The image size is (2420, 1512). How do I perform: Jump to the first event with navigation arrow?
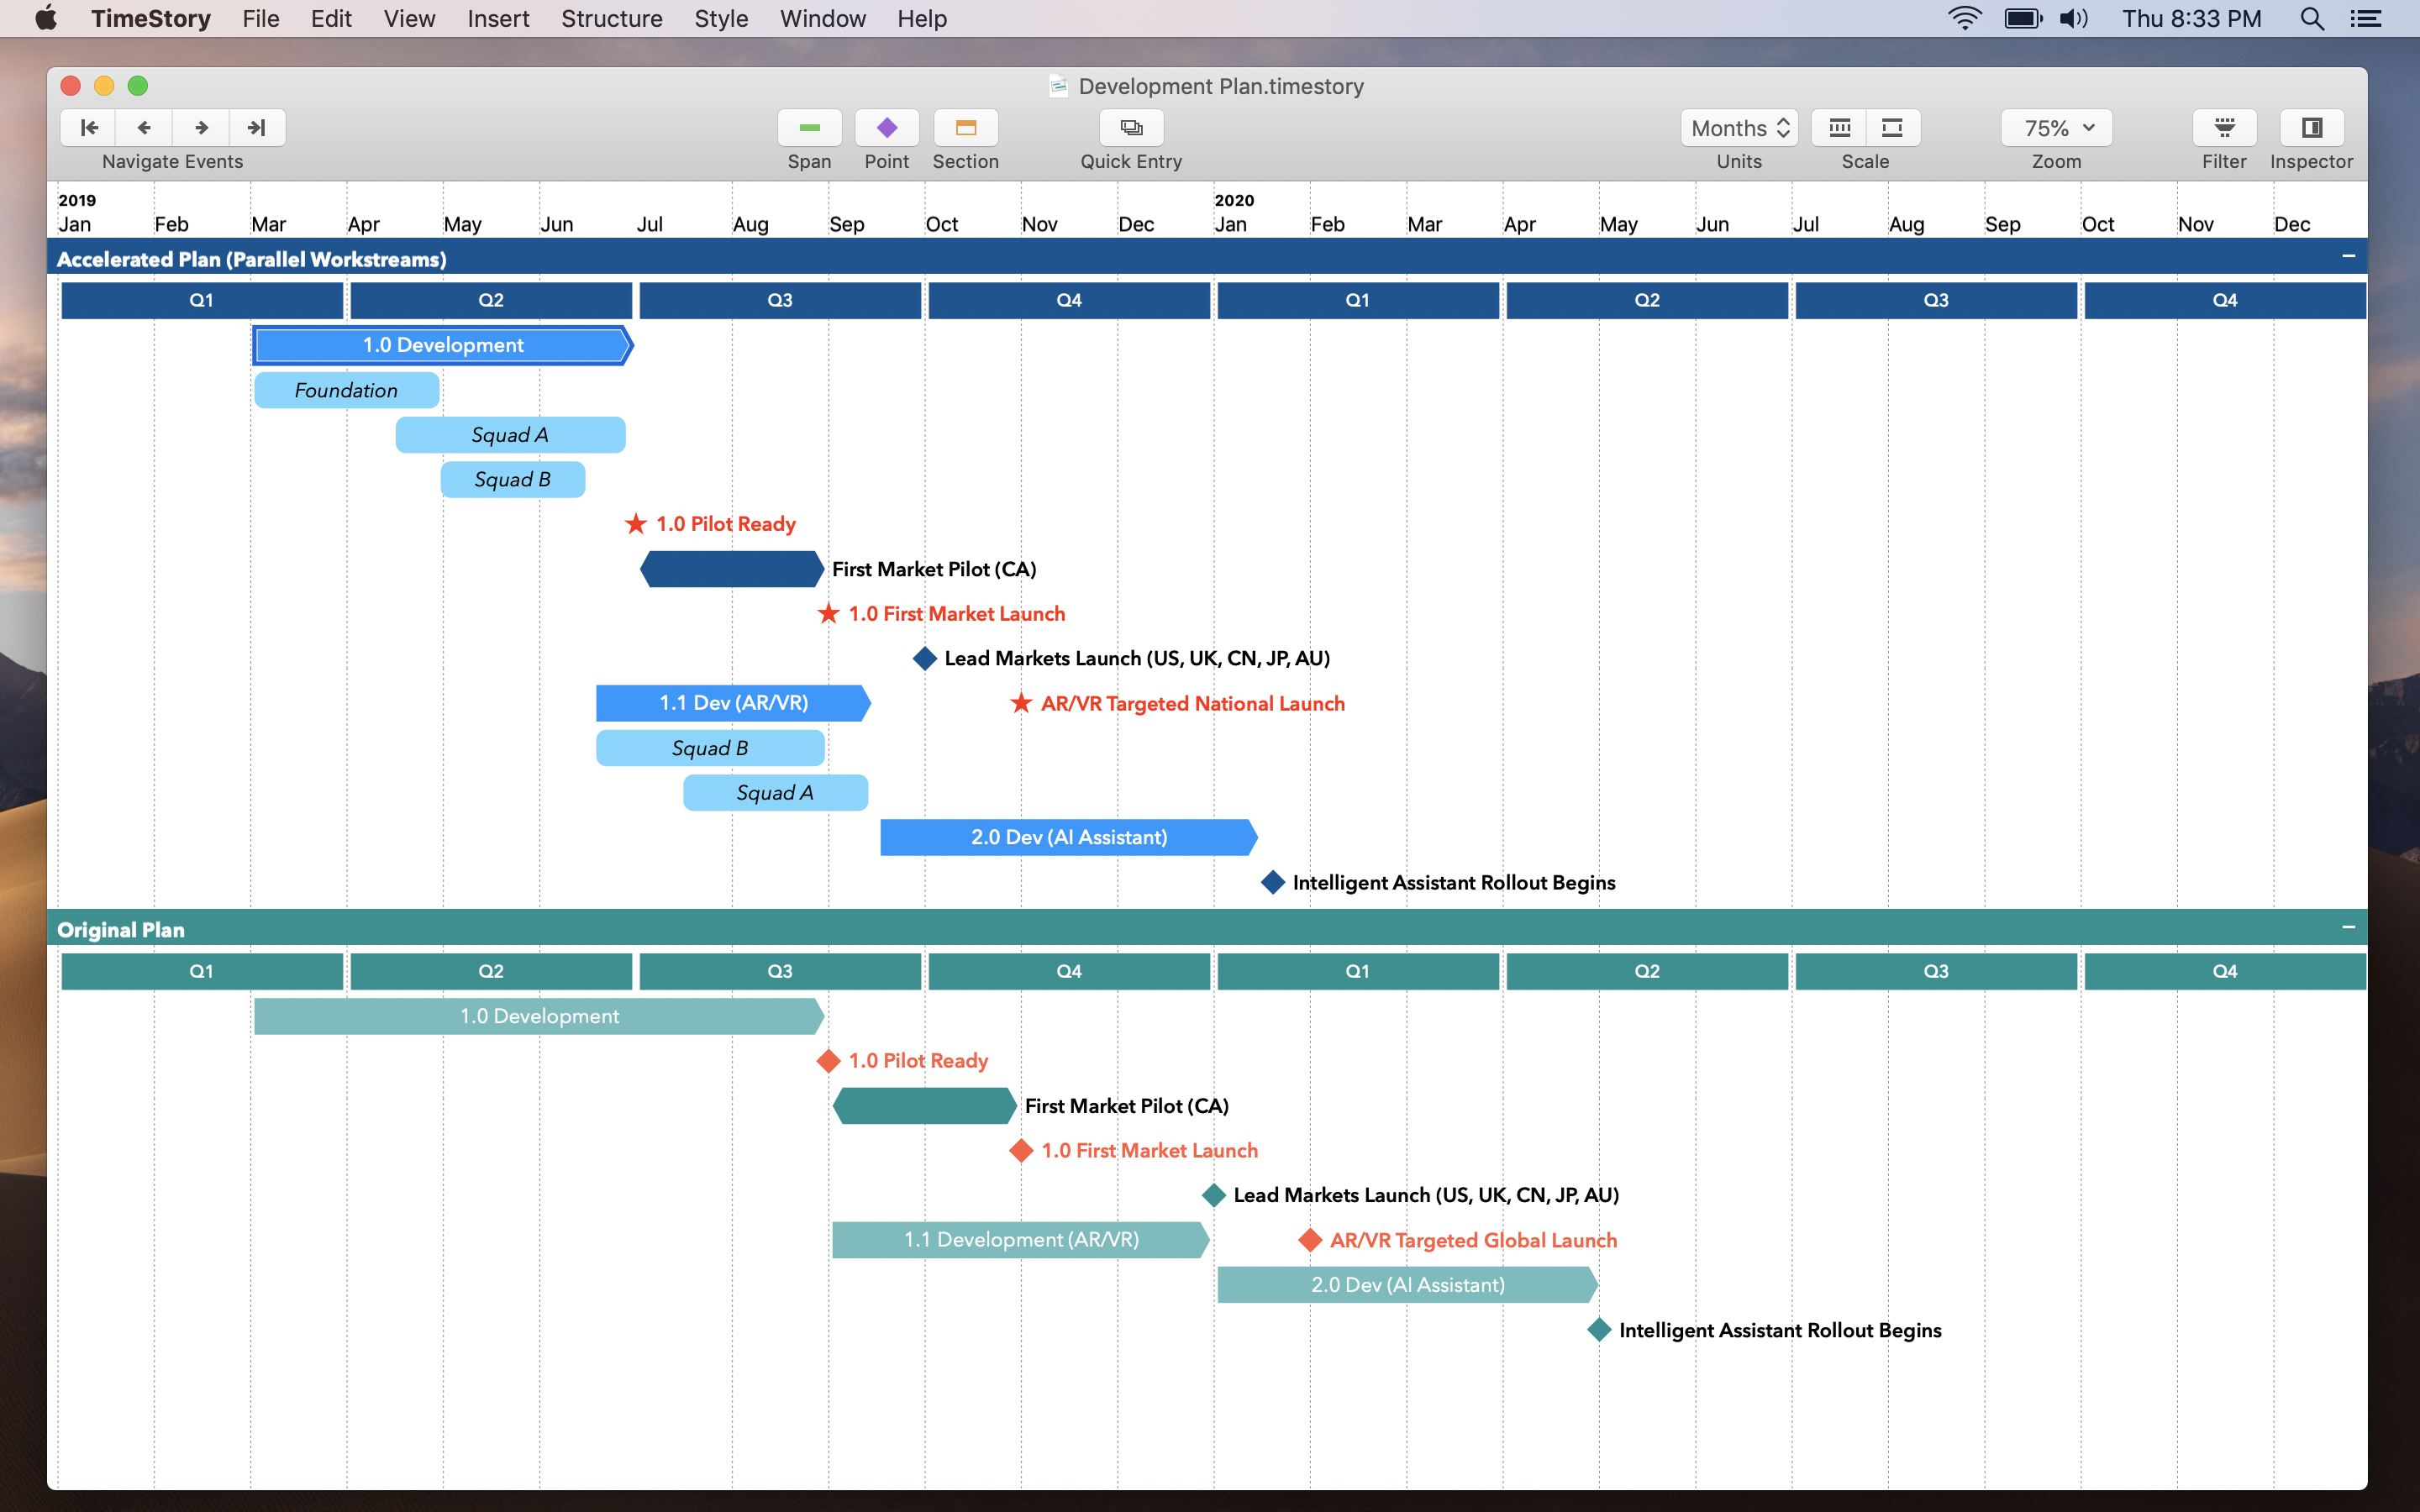click(88, 127)
